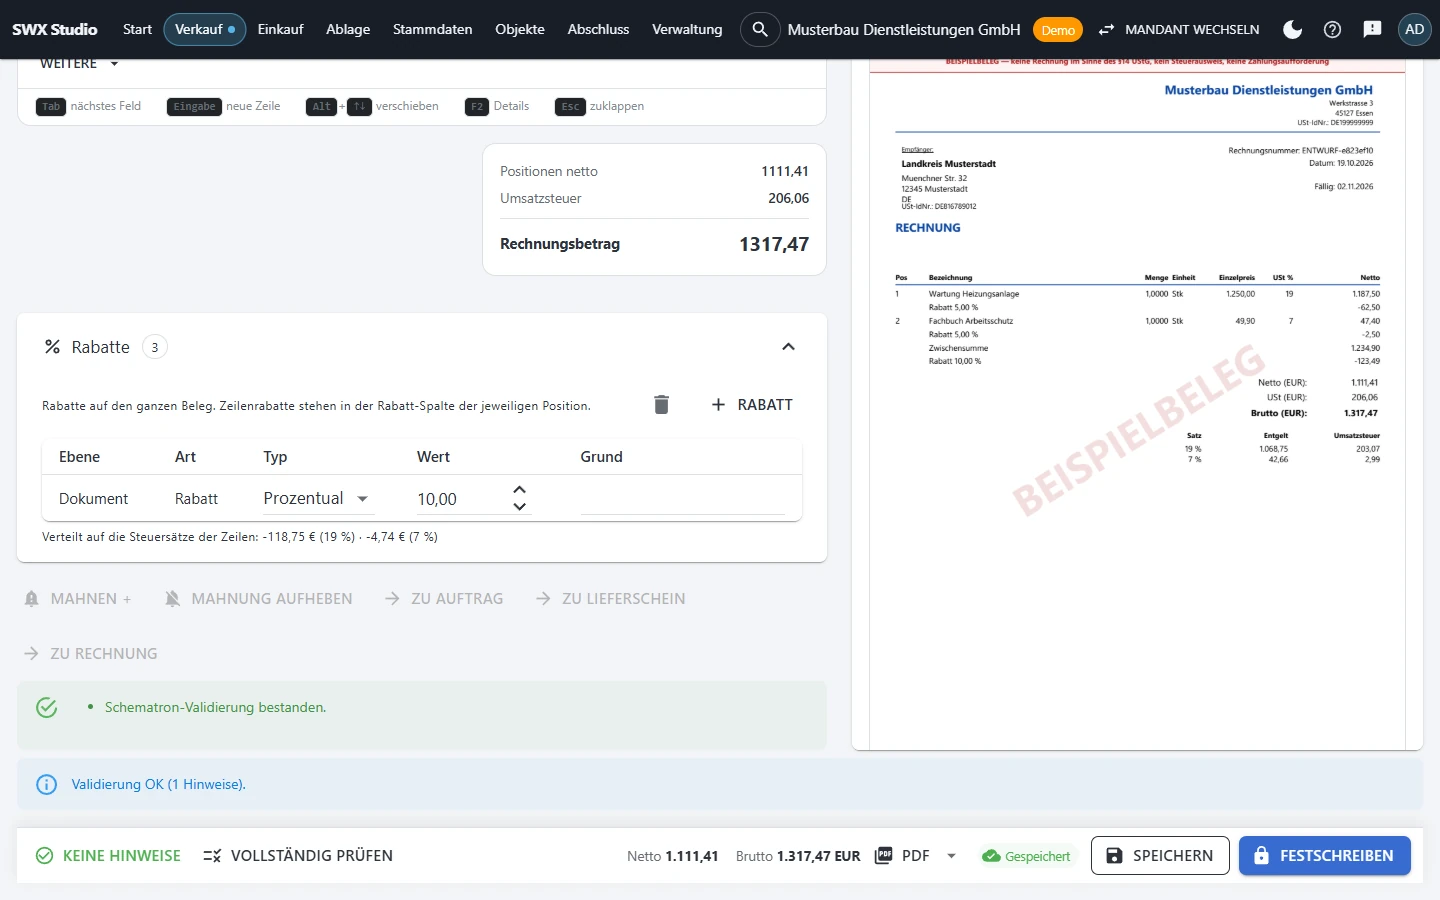
Task: Open the feedback speech bubble icon
Action: click(x=1372, y=29)
